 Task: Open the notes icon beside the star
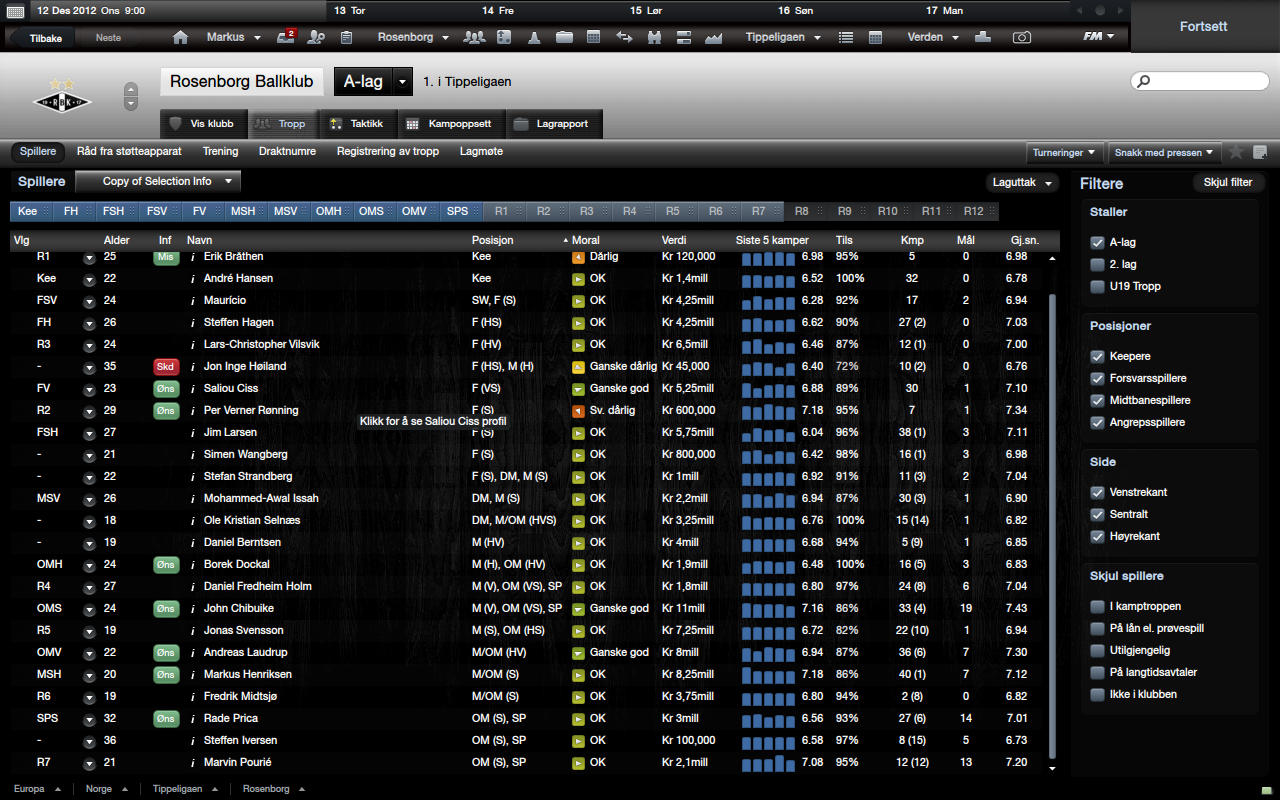tap(1260, 152)
